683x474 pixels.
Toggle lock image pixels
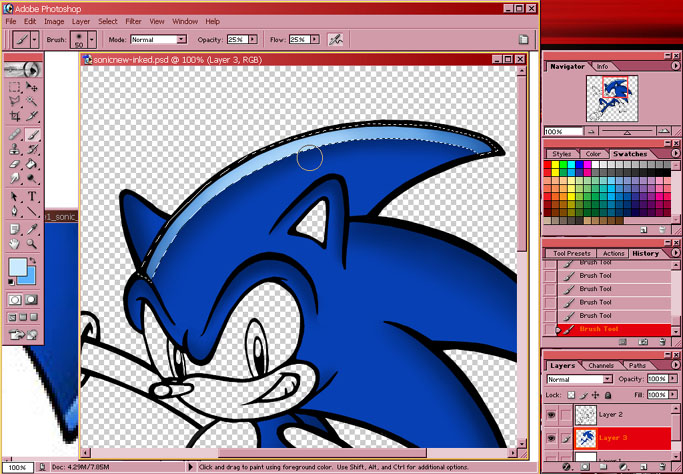click(x=584, y=395)
